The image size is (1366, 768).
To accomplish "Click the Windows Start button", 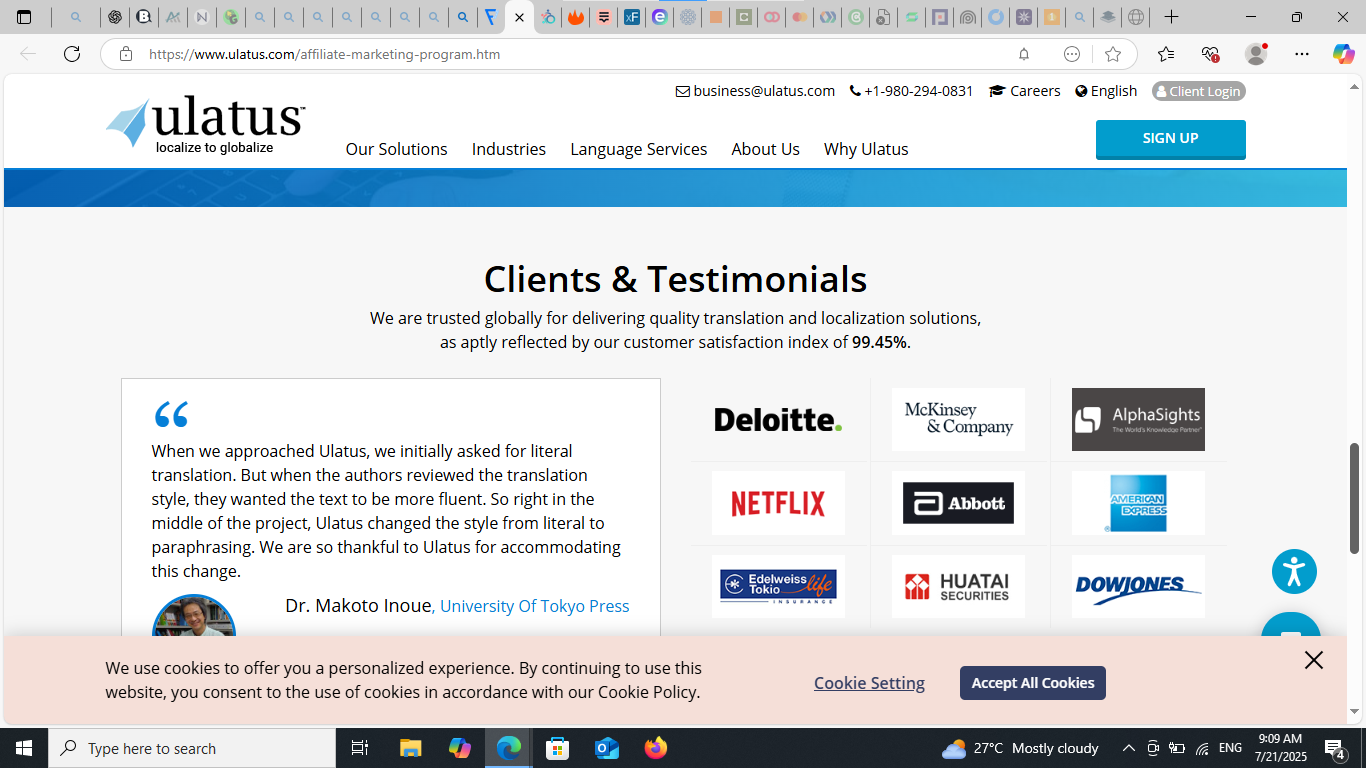I will point(24,748).
